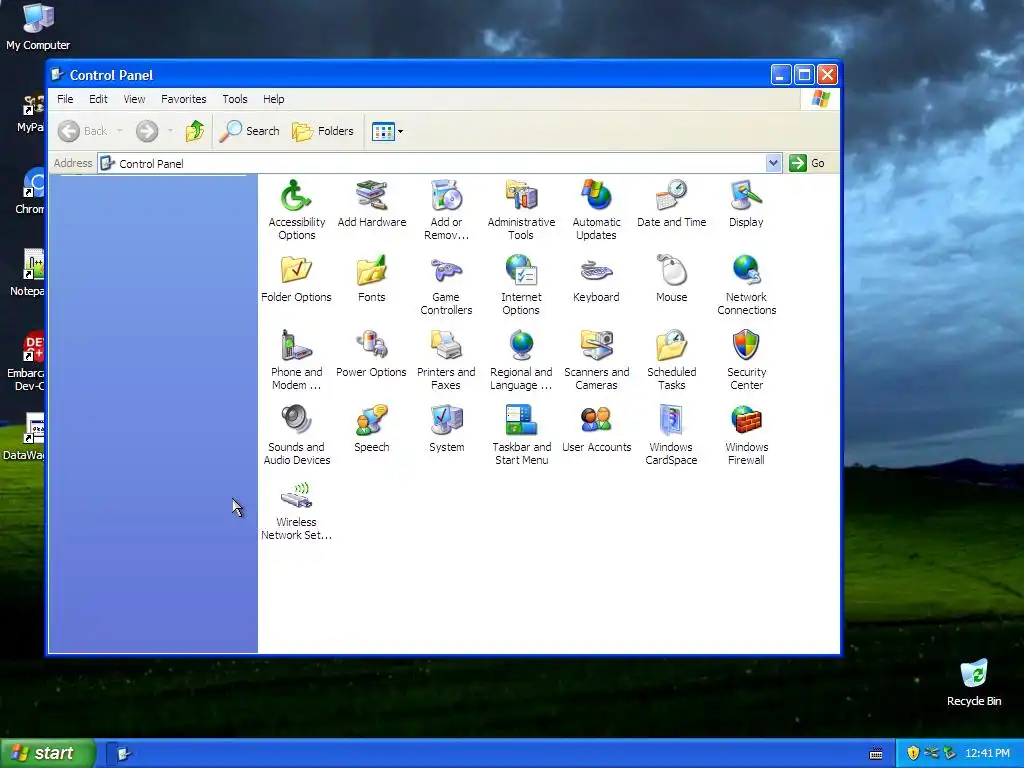Open the File menu
This screenshot has width=1024, height=768.
click(x=65, y=99)
